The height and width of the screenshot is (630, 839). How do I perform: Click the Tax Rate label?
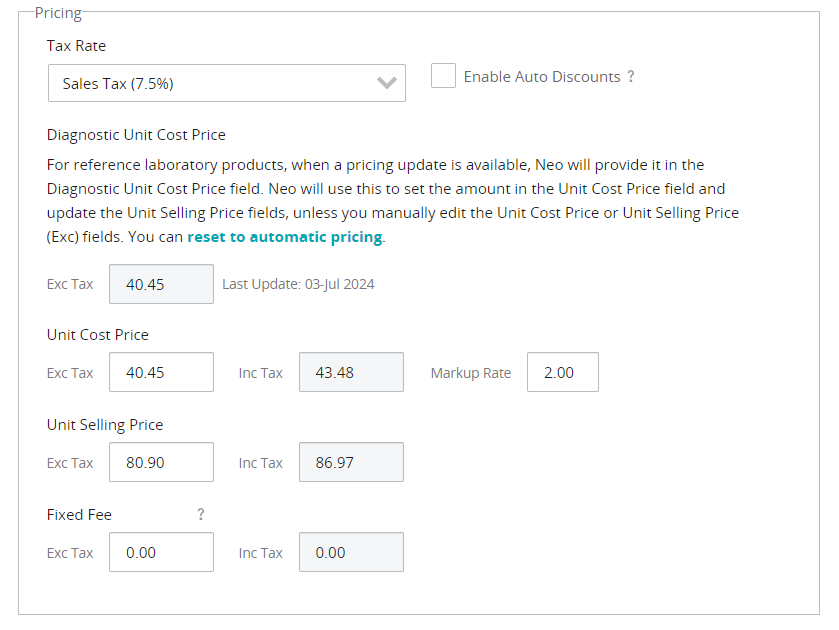(x=75, y=45)
